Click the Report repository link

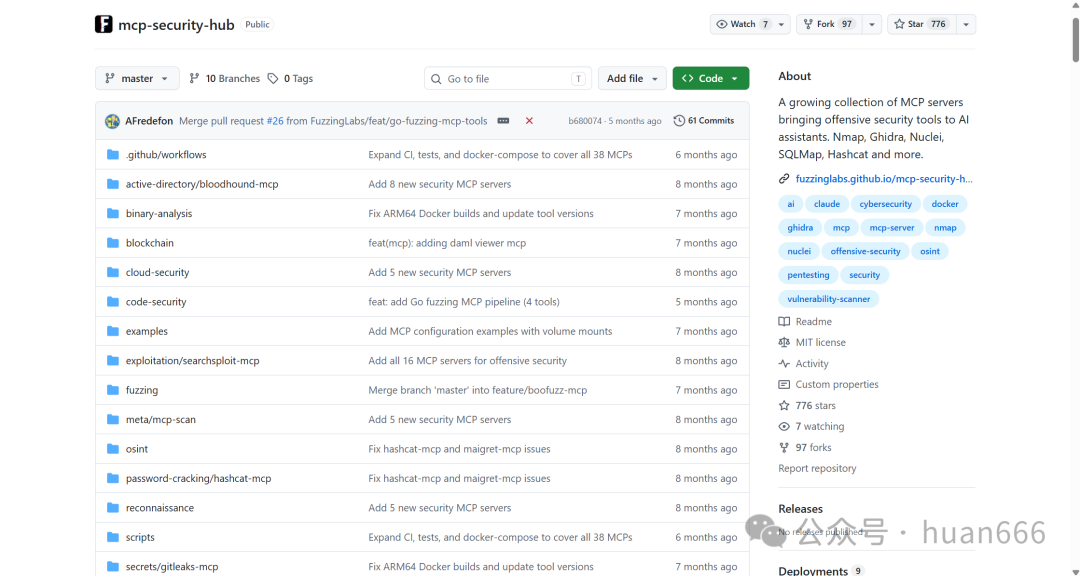tap(817, 469)
